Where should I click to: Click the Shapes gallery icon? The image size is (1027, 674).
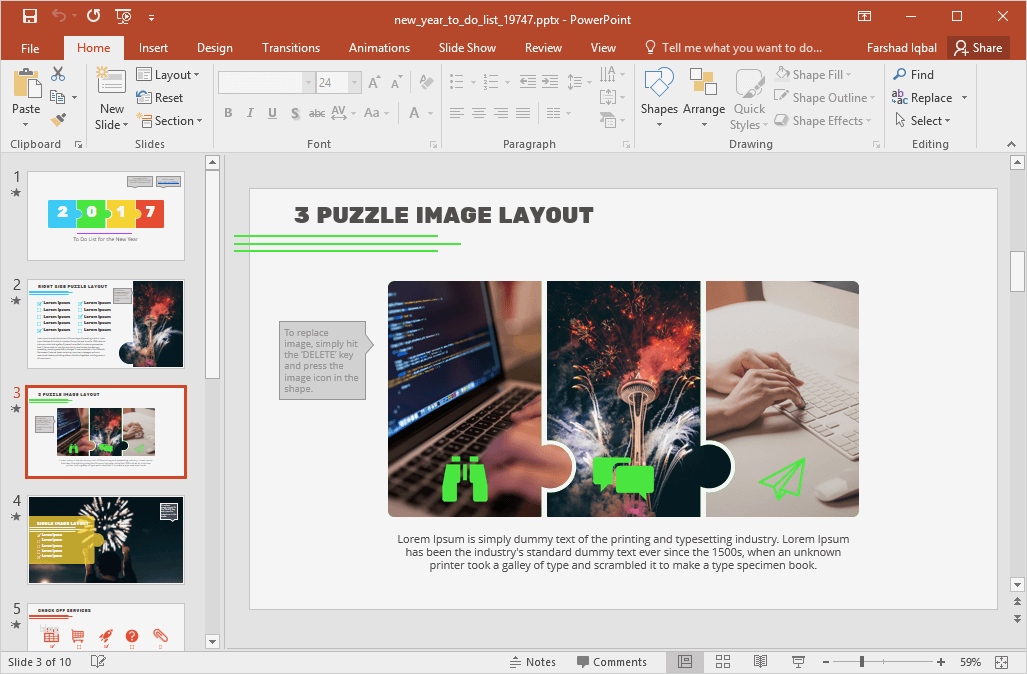tap(659, 82)
